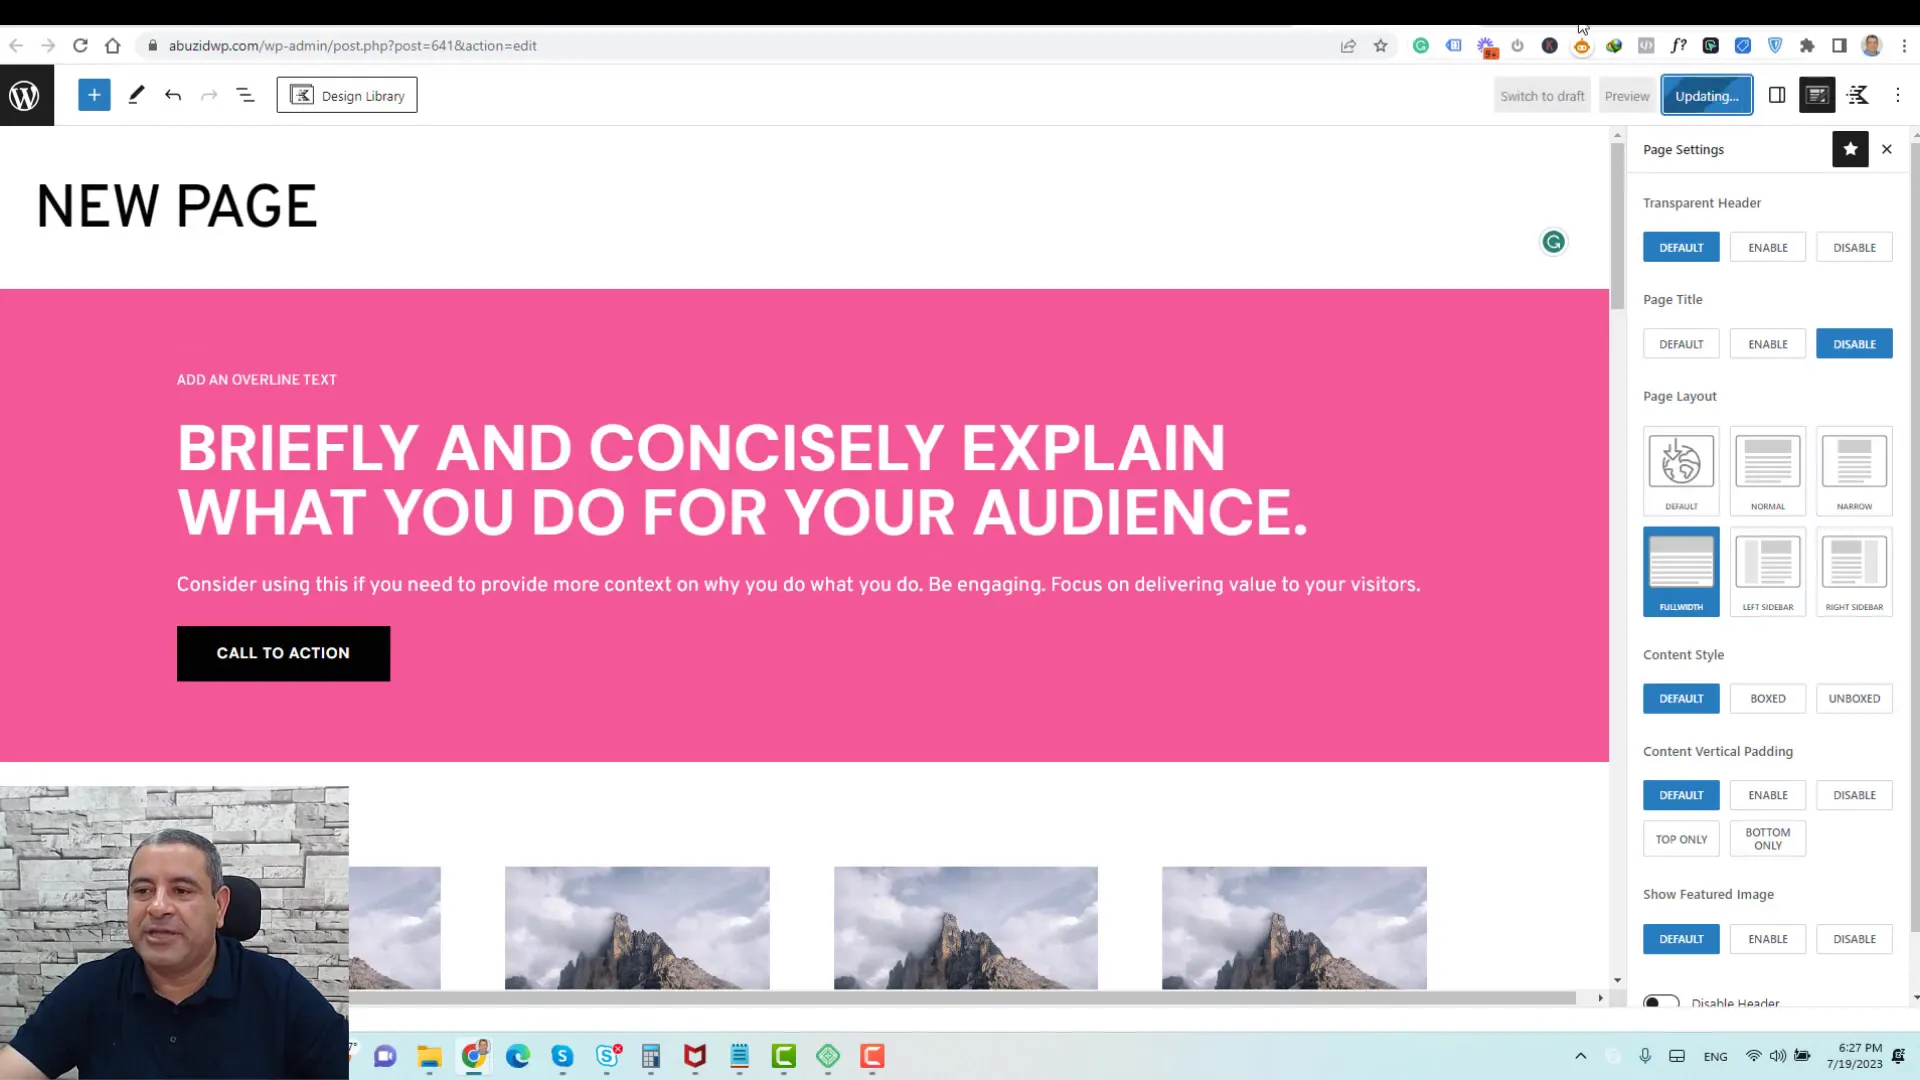This screenshot has height=1080, width=1920.
Task: Click the Preview button
Action: [1627, 95]
